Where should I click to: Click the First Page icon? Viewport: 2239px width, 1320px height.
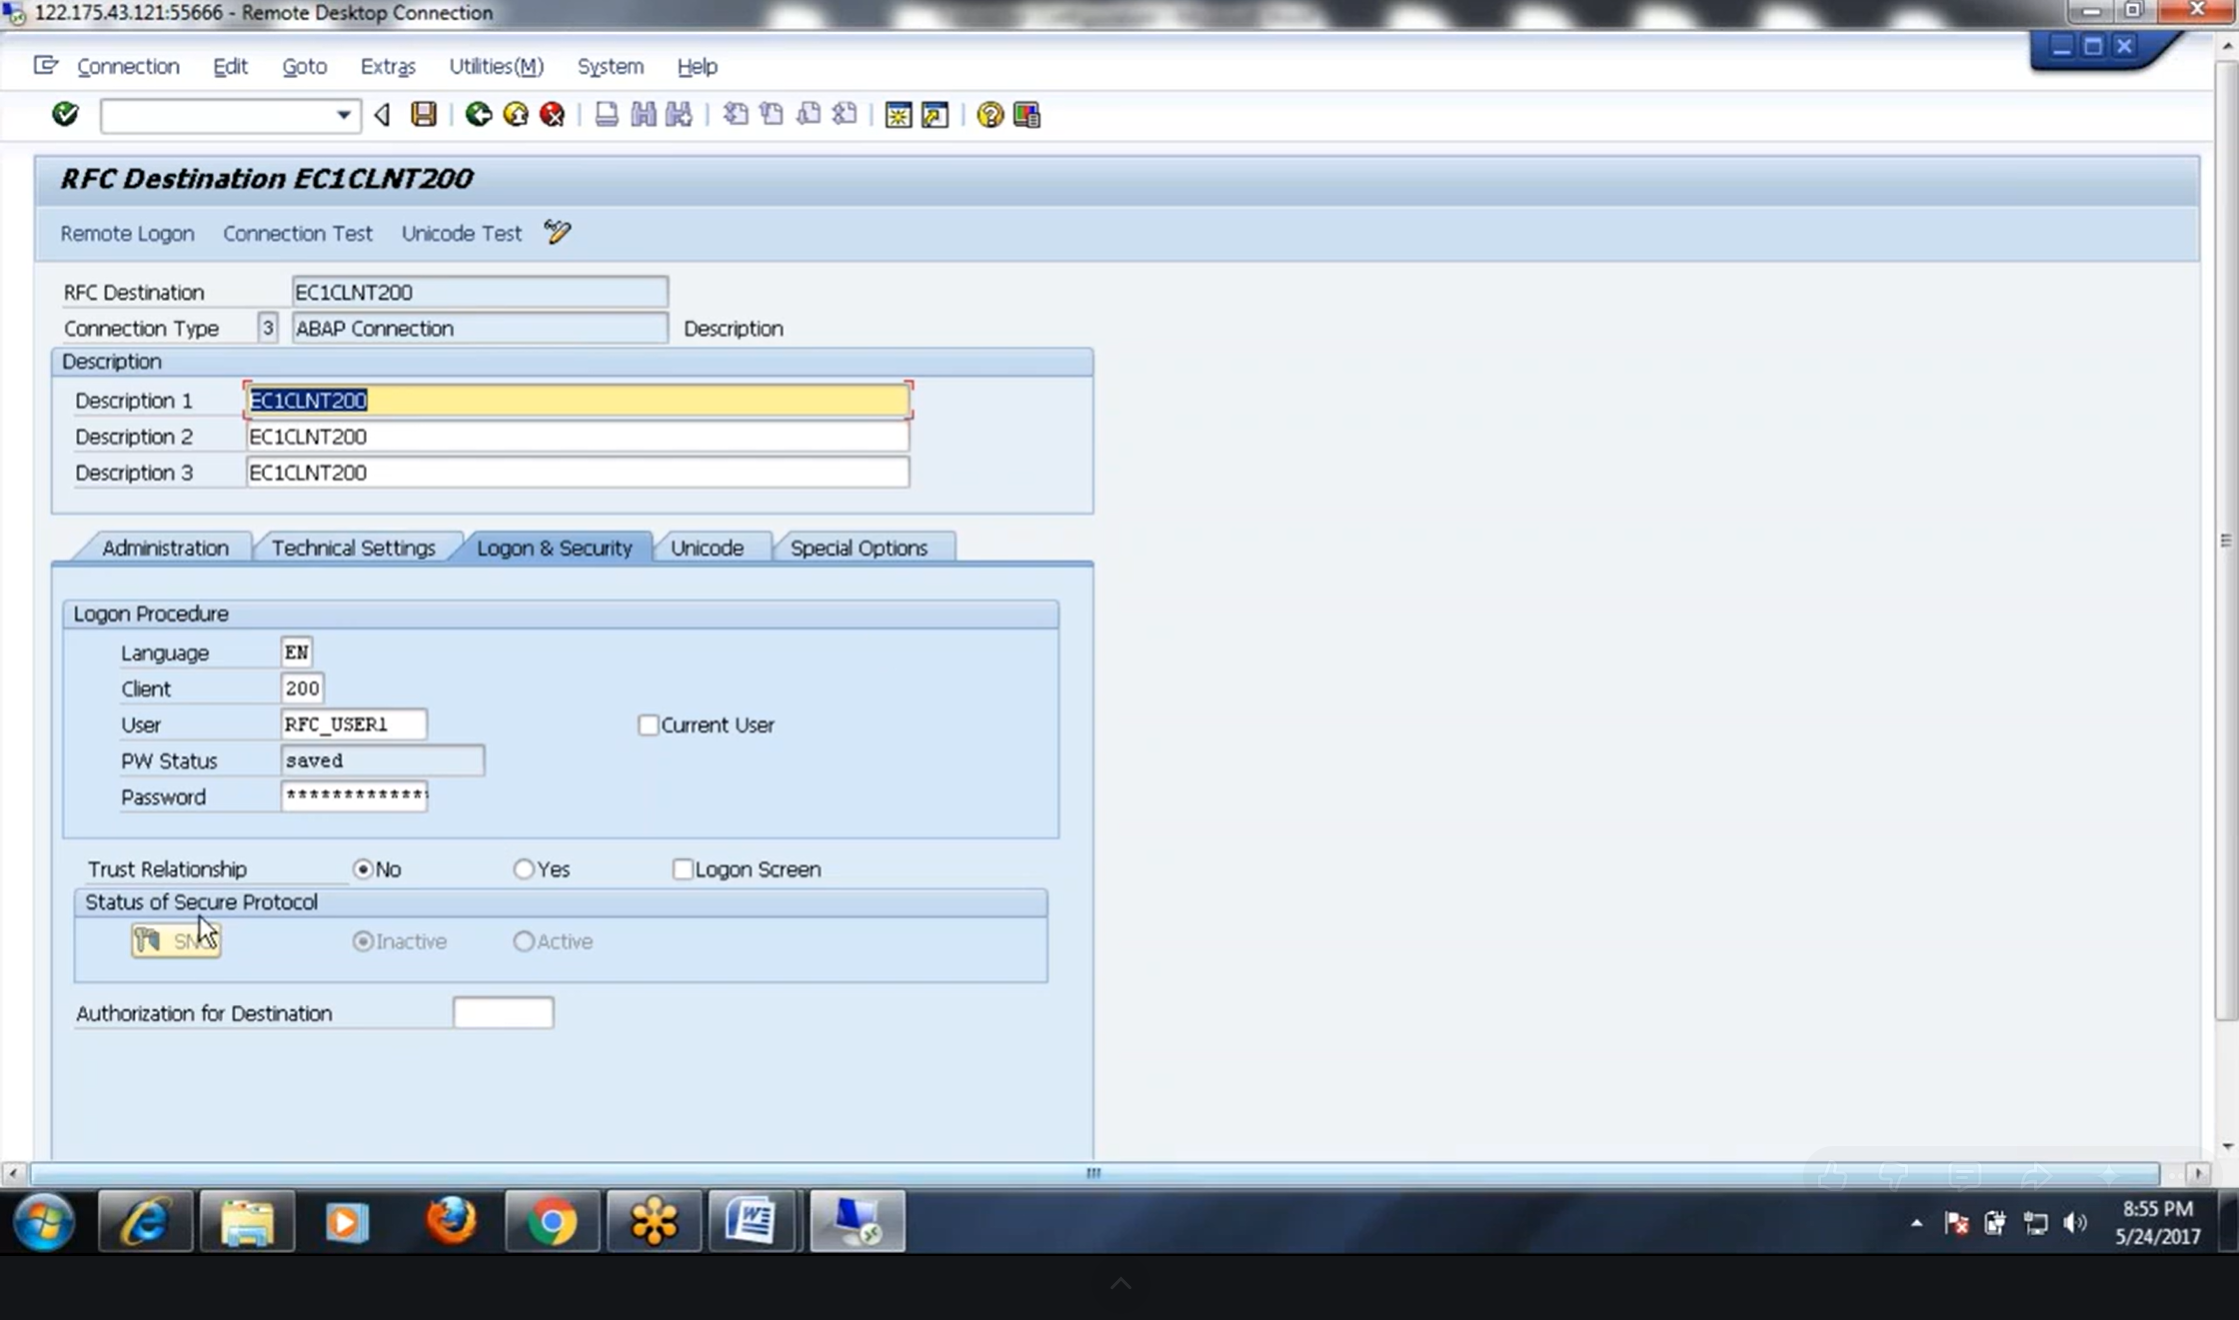coord(735,114)
